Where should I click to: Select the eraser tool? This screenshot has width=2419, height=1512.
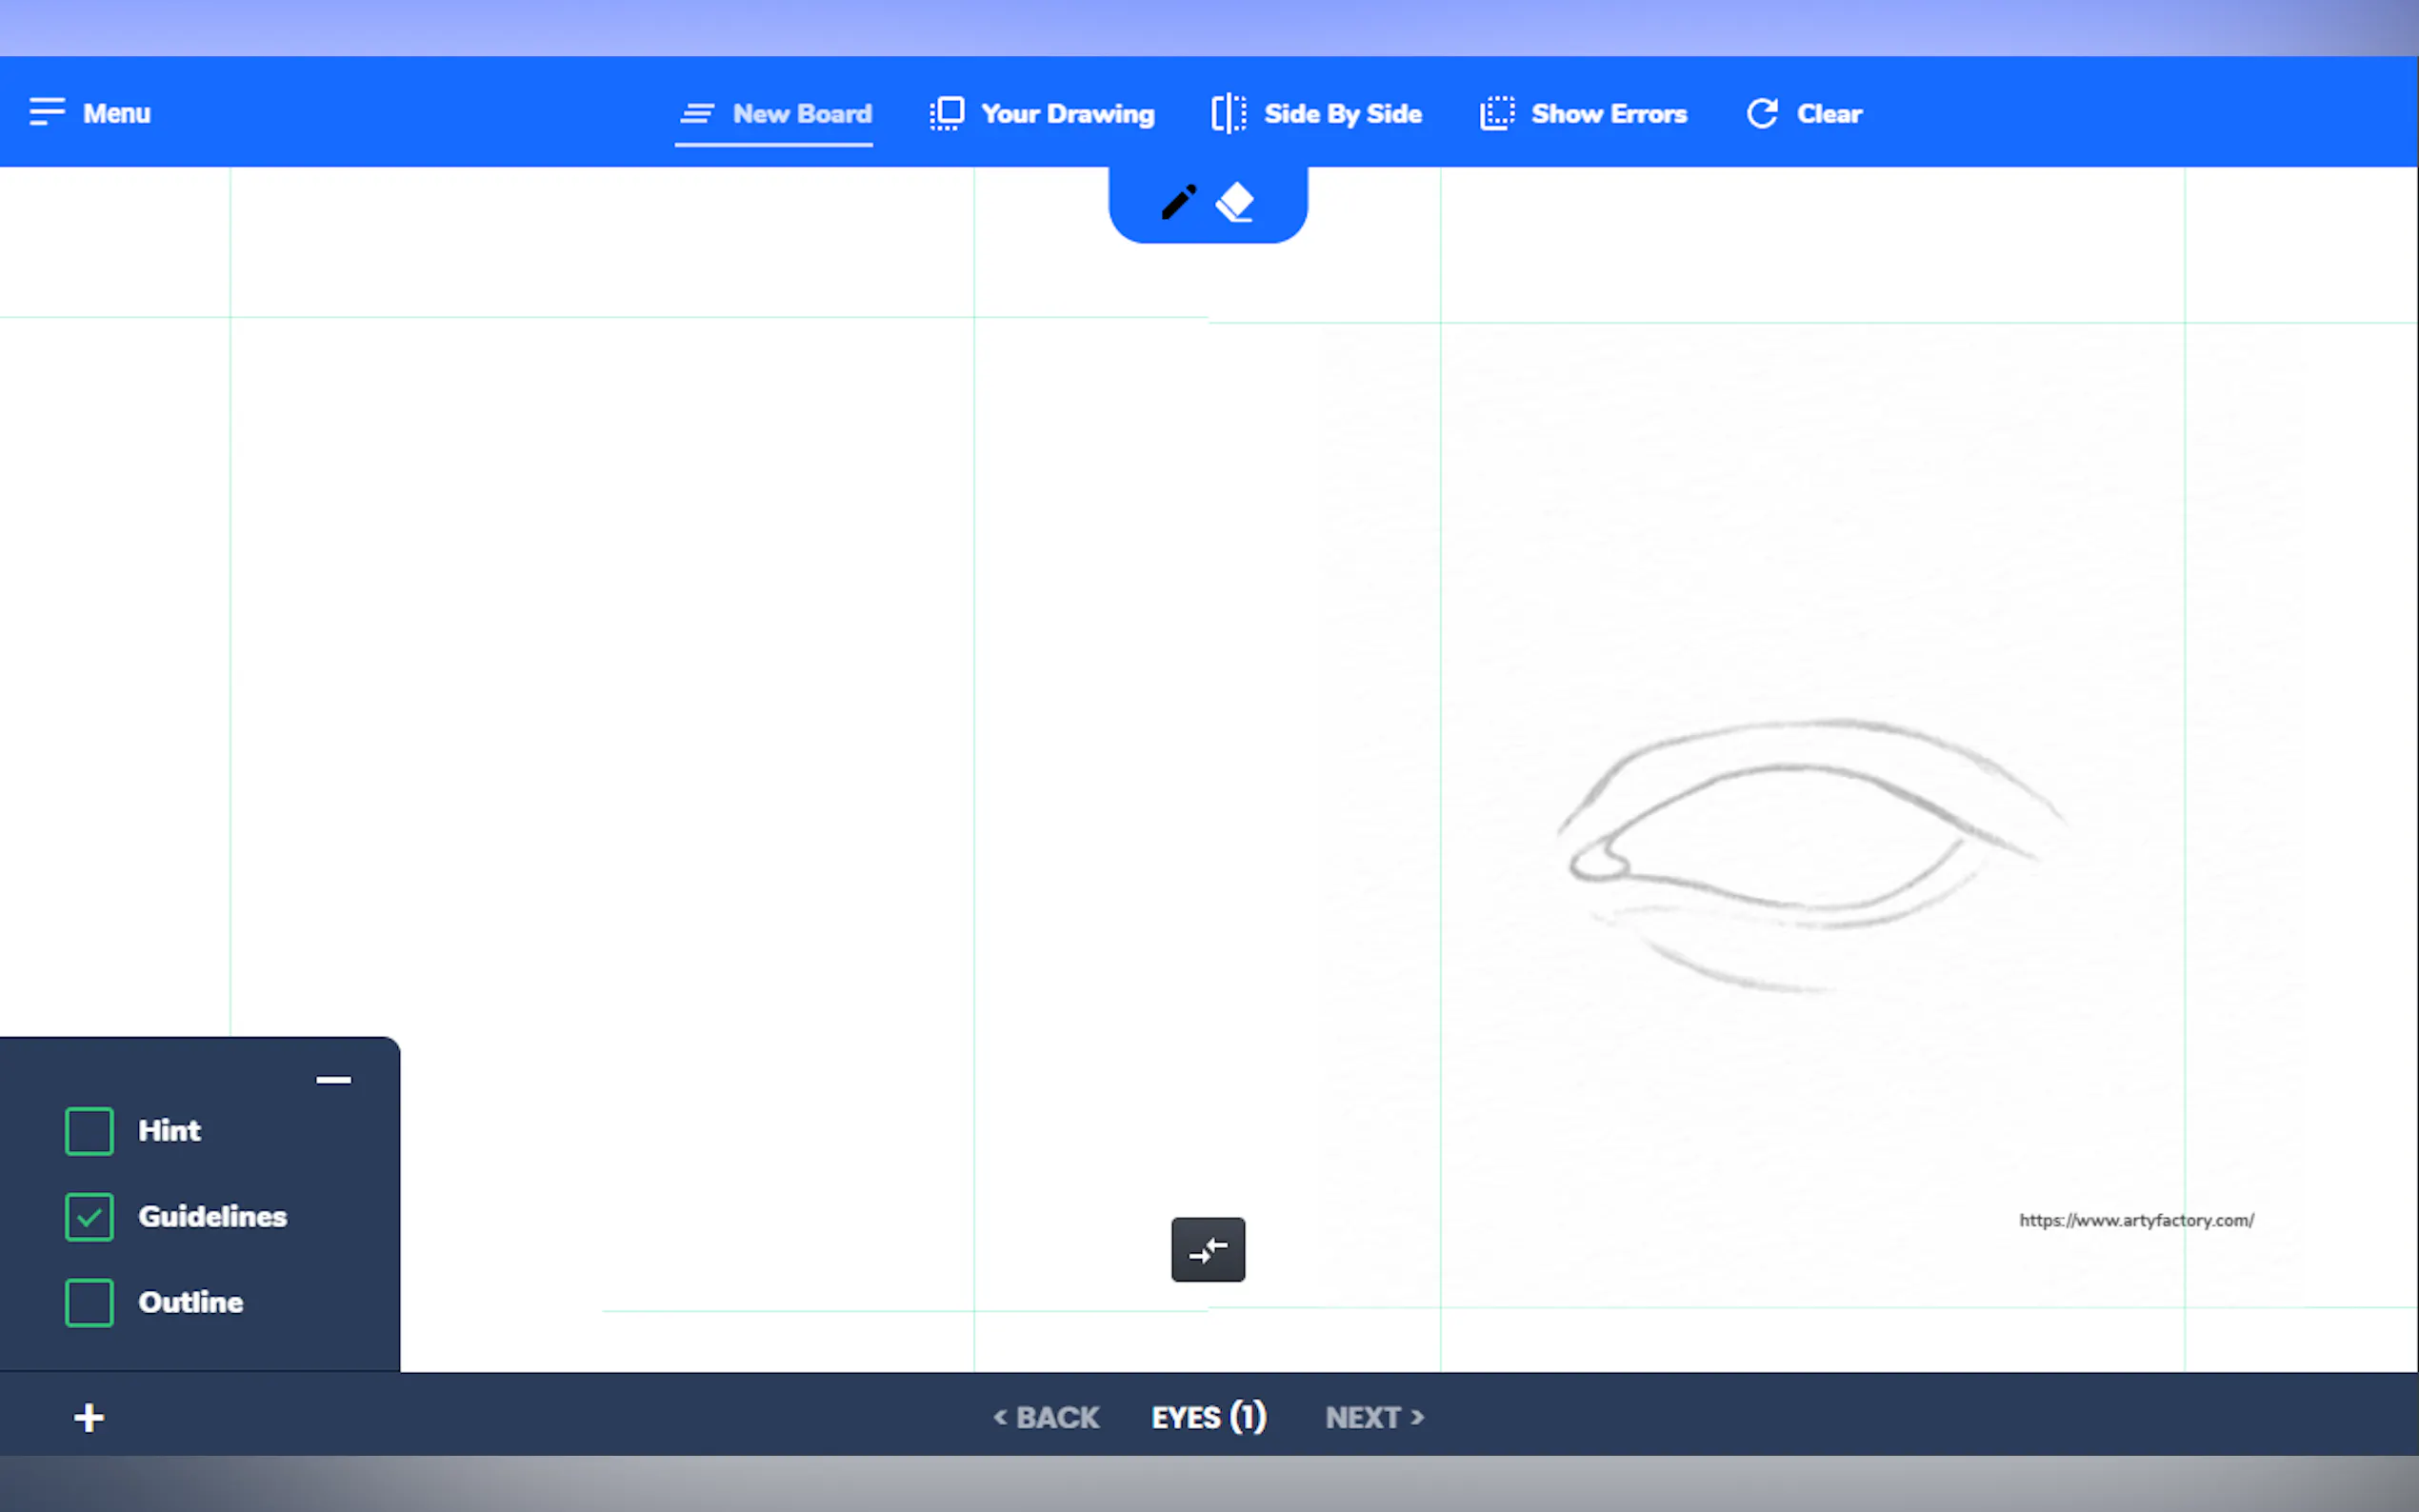point(1235,202)
